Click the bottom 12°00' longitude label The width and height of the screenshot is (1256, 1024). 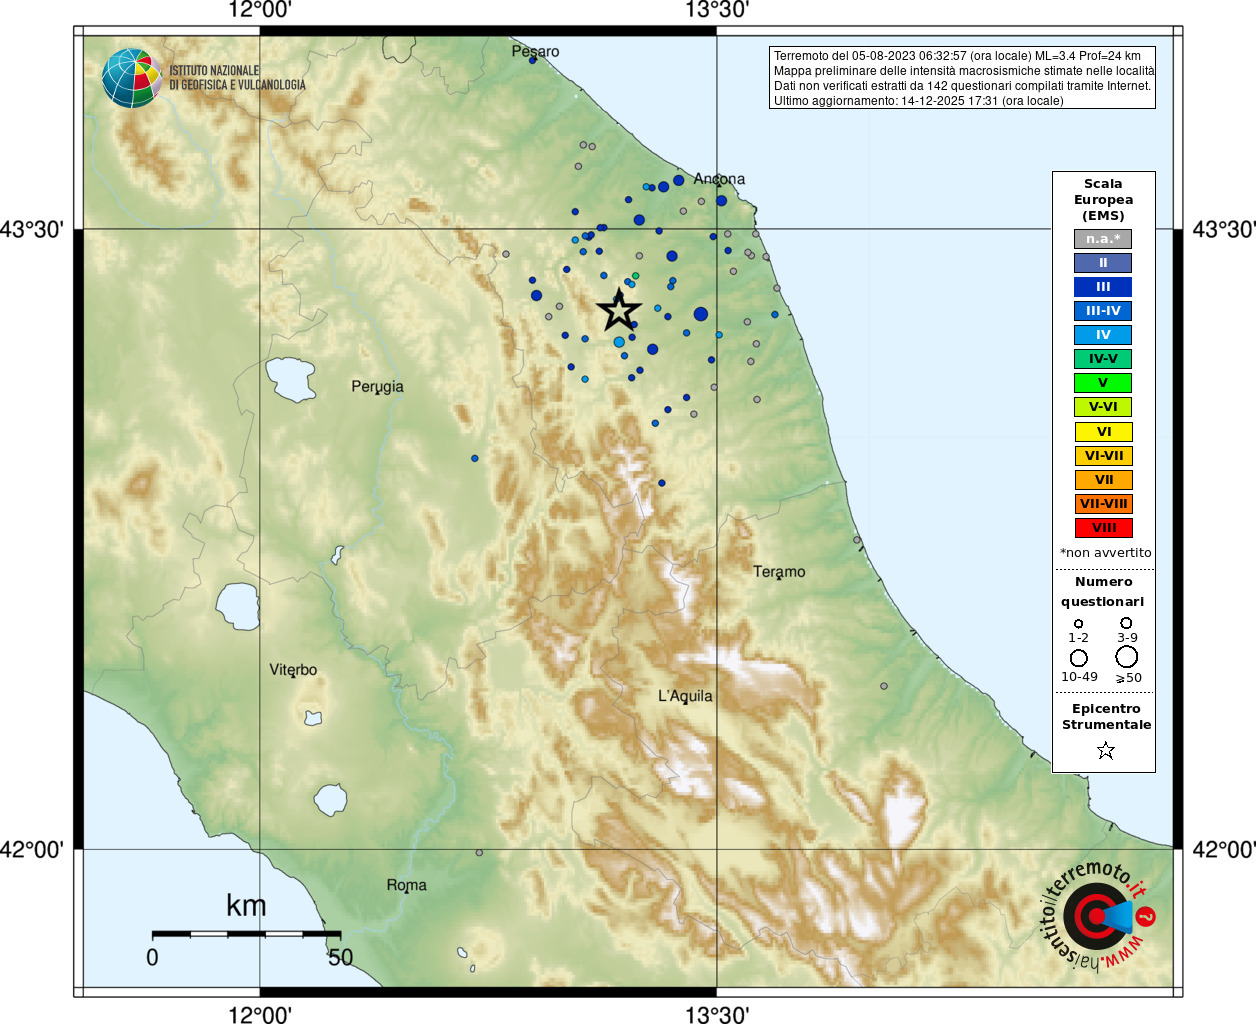pos(260,1014)
